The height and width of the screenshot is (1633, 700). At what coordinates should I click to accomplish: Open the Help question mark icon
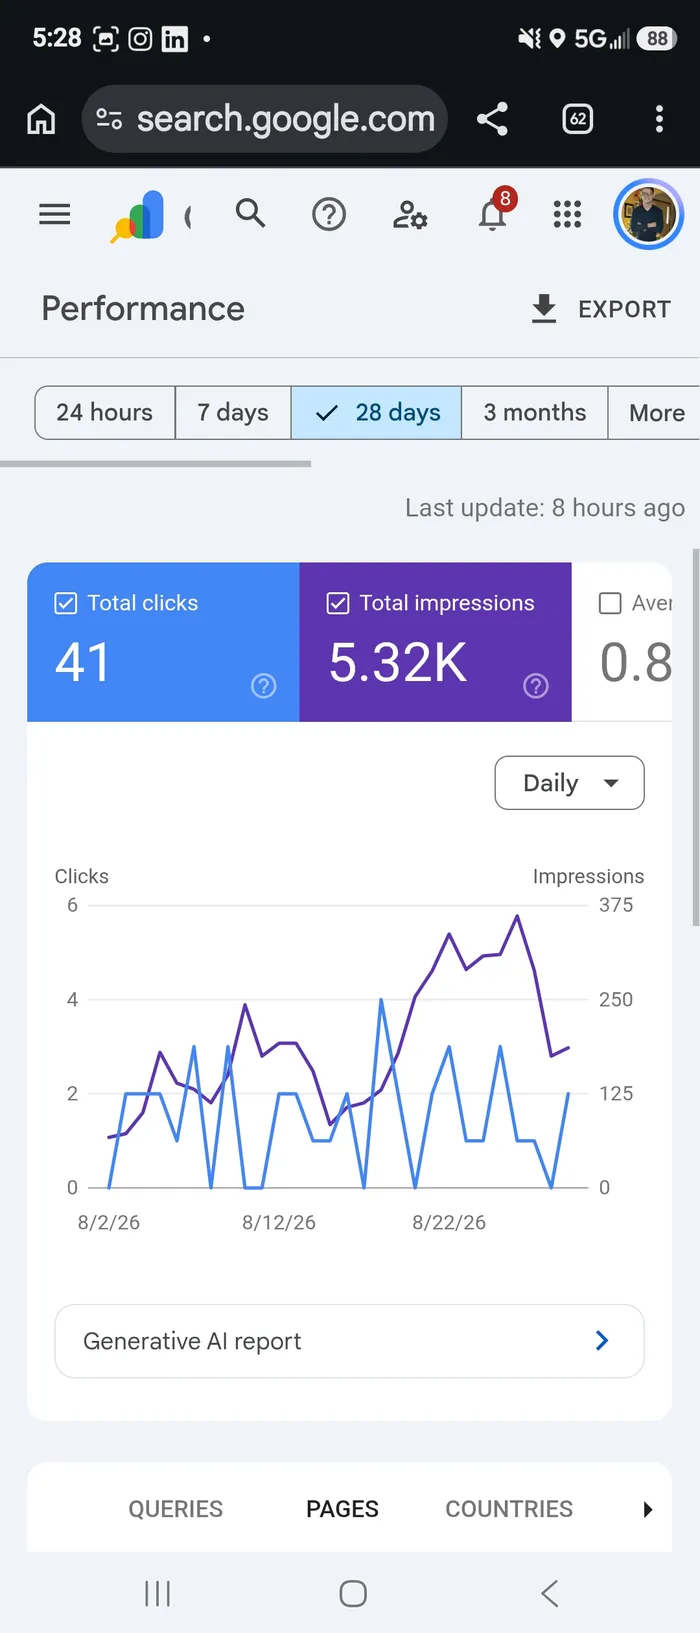point(329,214)
